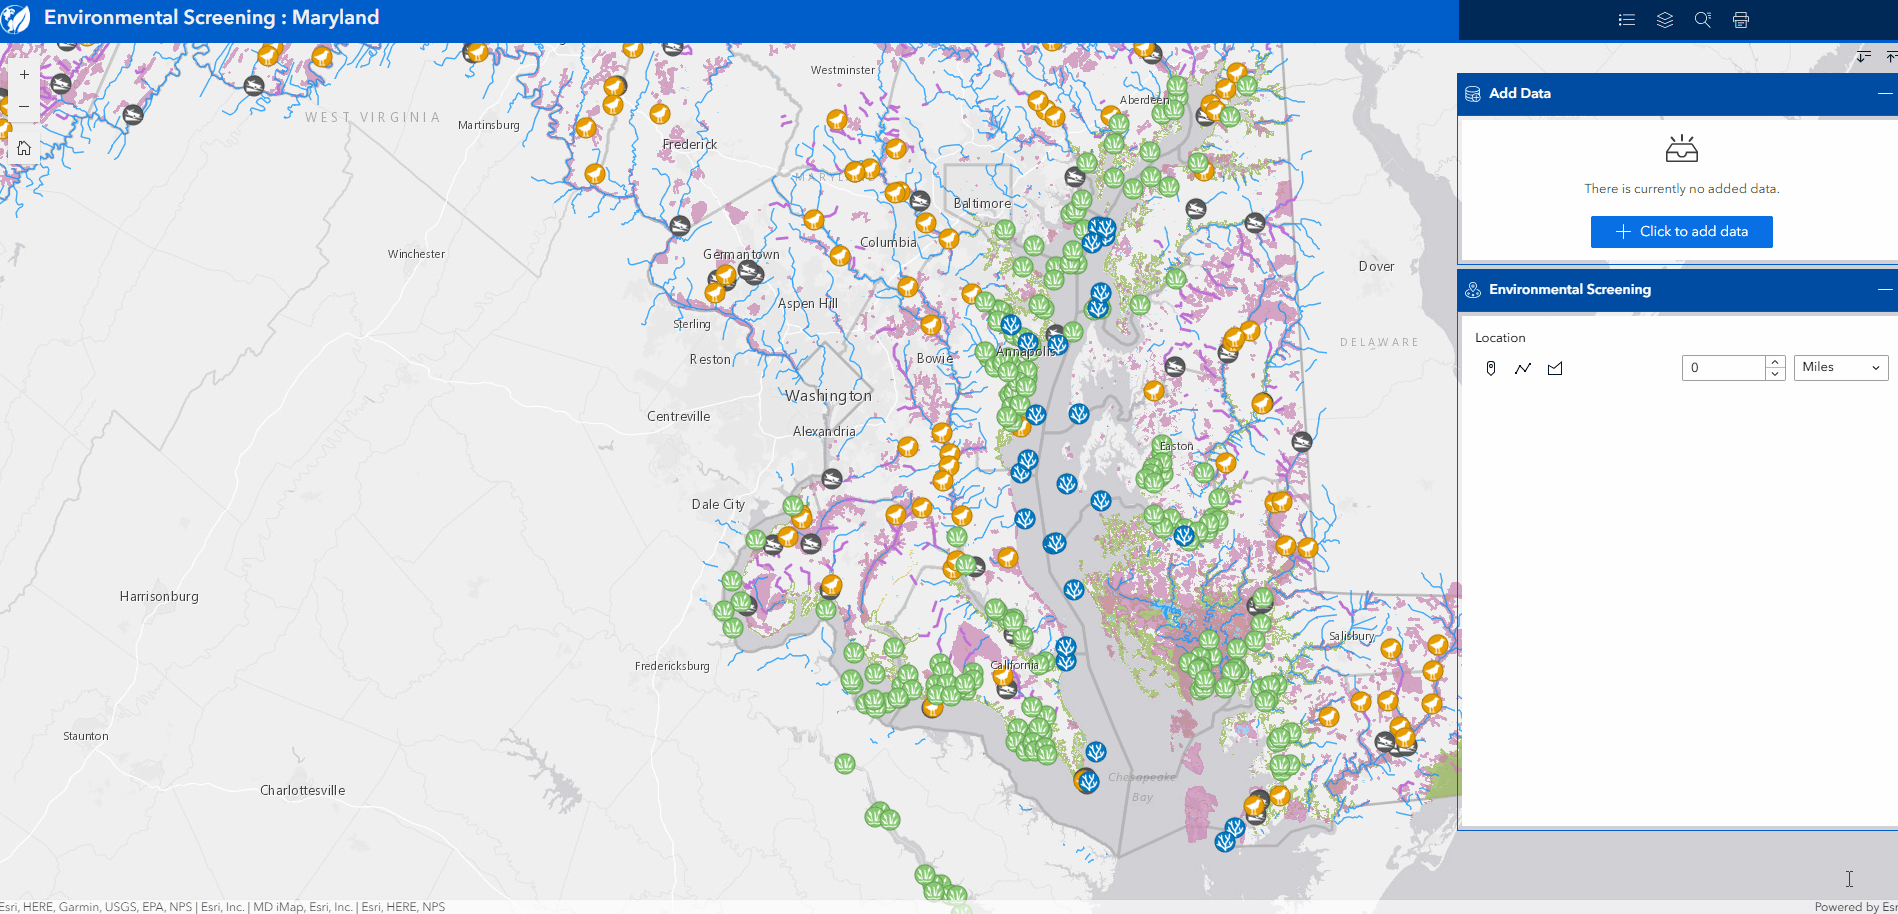Click the Columbia label on the map
This screenshot has width=1898, height=914.
pyautogui.click(x=888, y=242)
